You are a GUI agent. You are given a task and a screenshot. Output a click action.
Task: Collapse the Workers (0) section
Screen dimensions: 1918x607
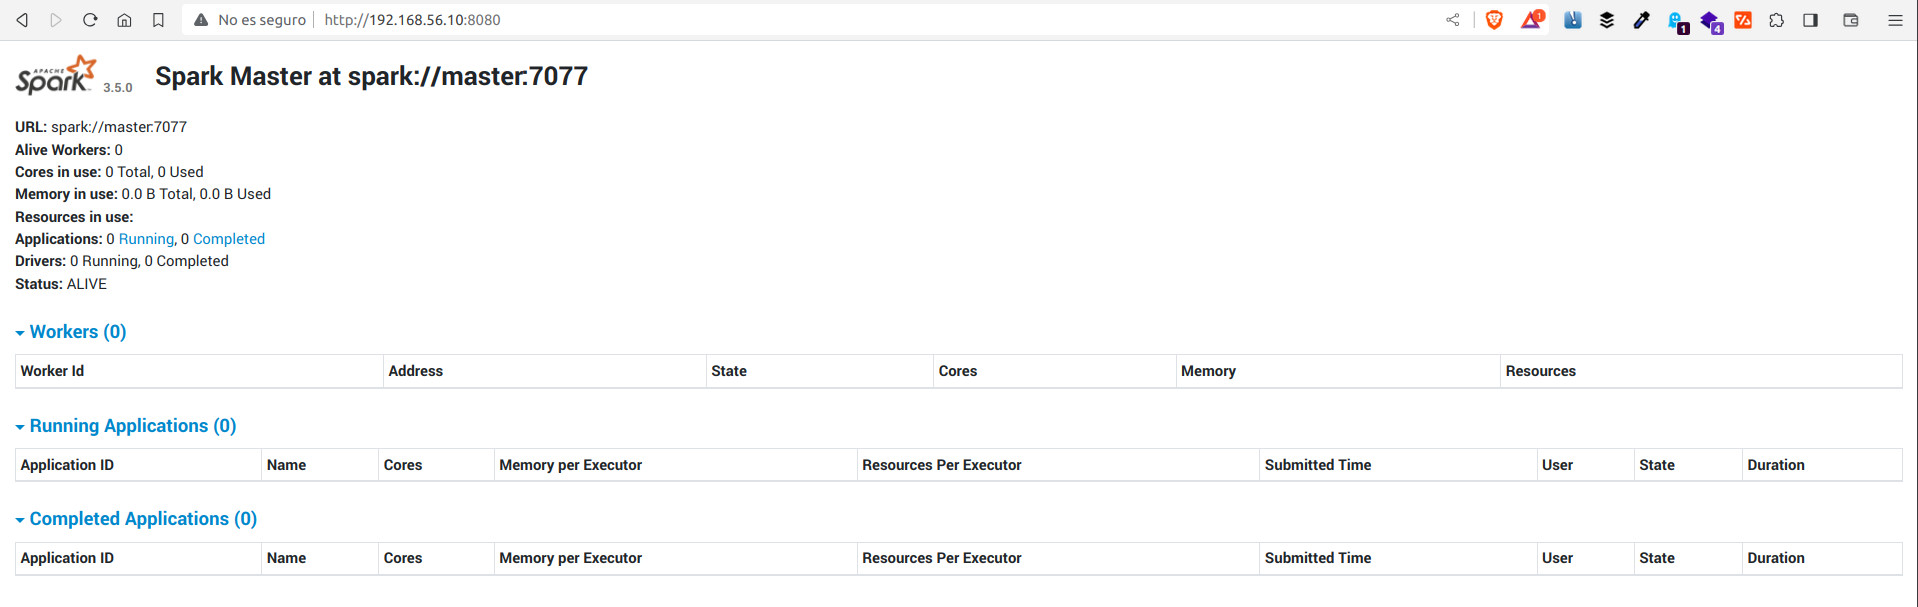71,332
